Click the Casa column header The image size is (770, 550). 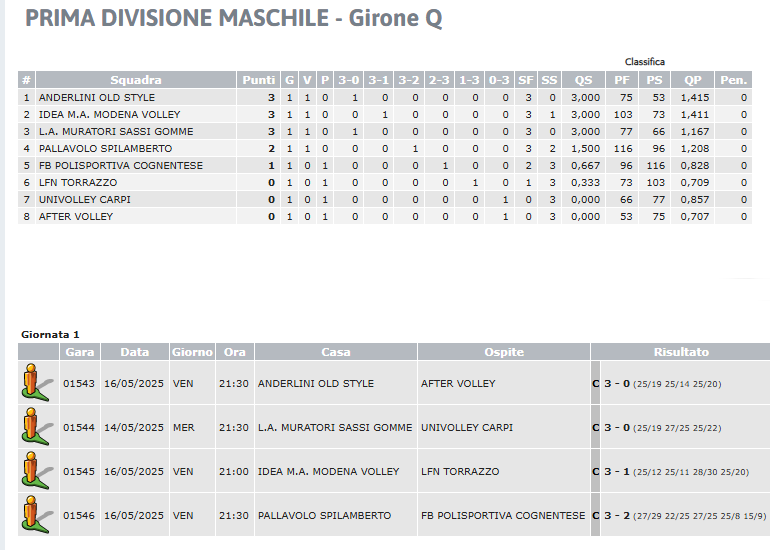[336, 352]
